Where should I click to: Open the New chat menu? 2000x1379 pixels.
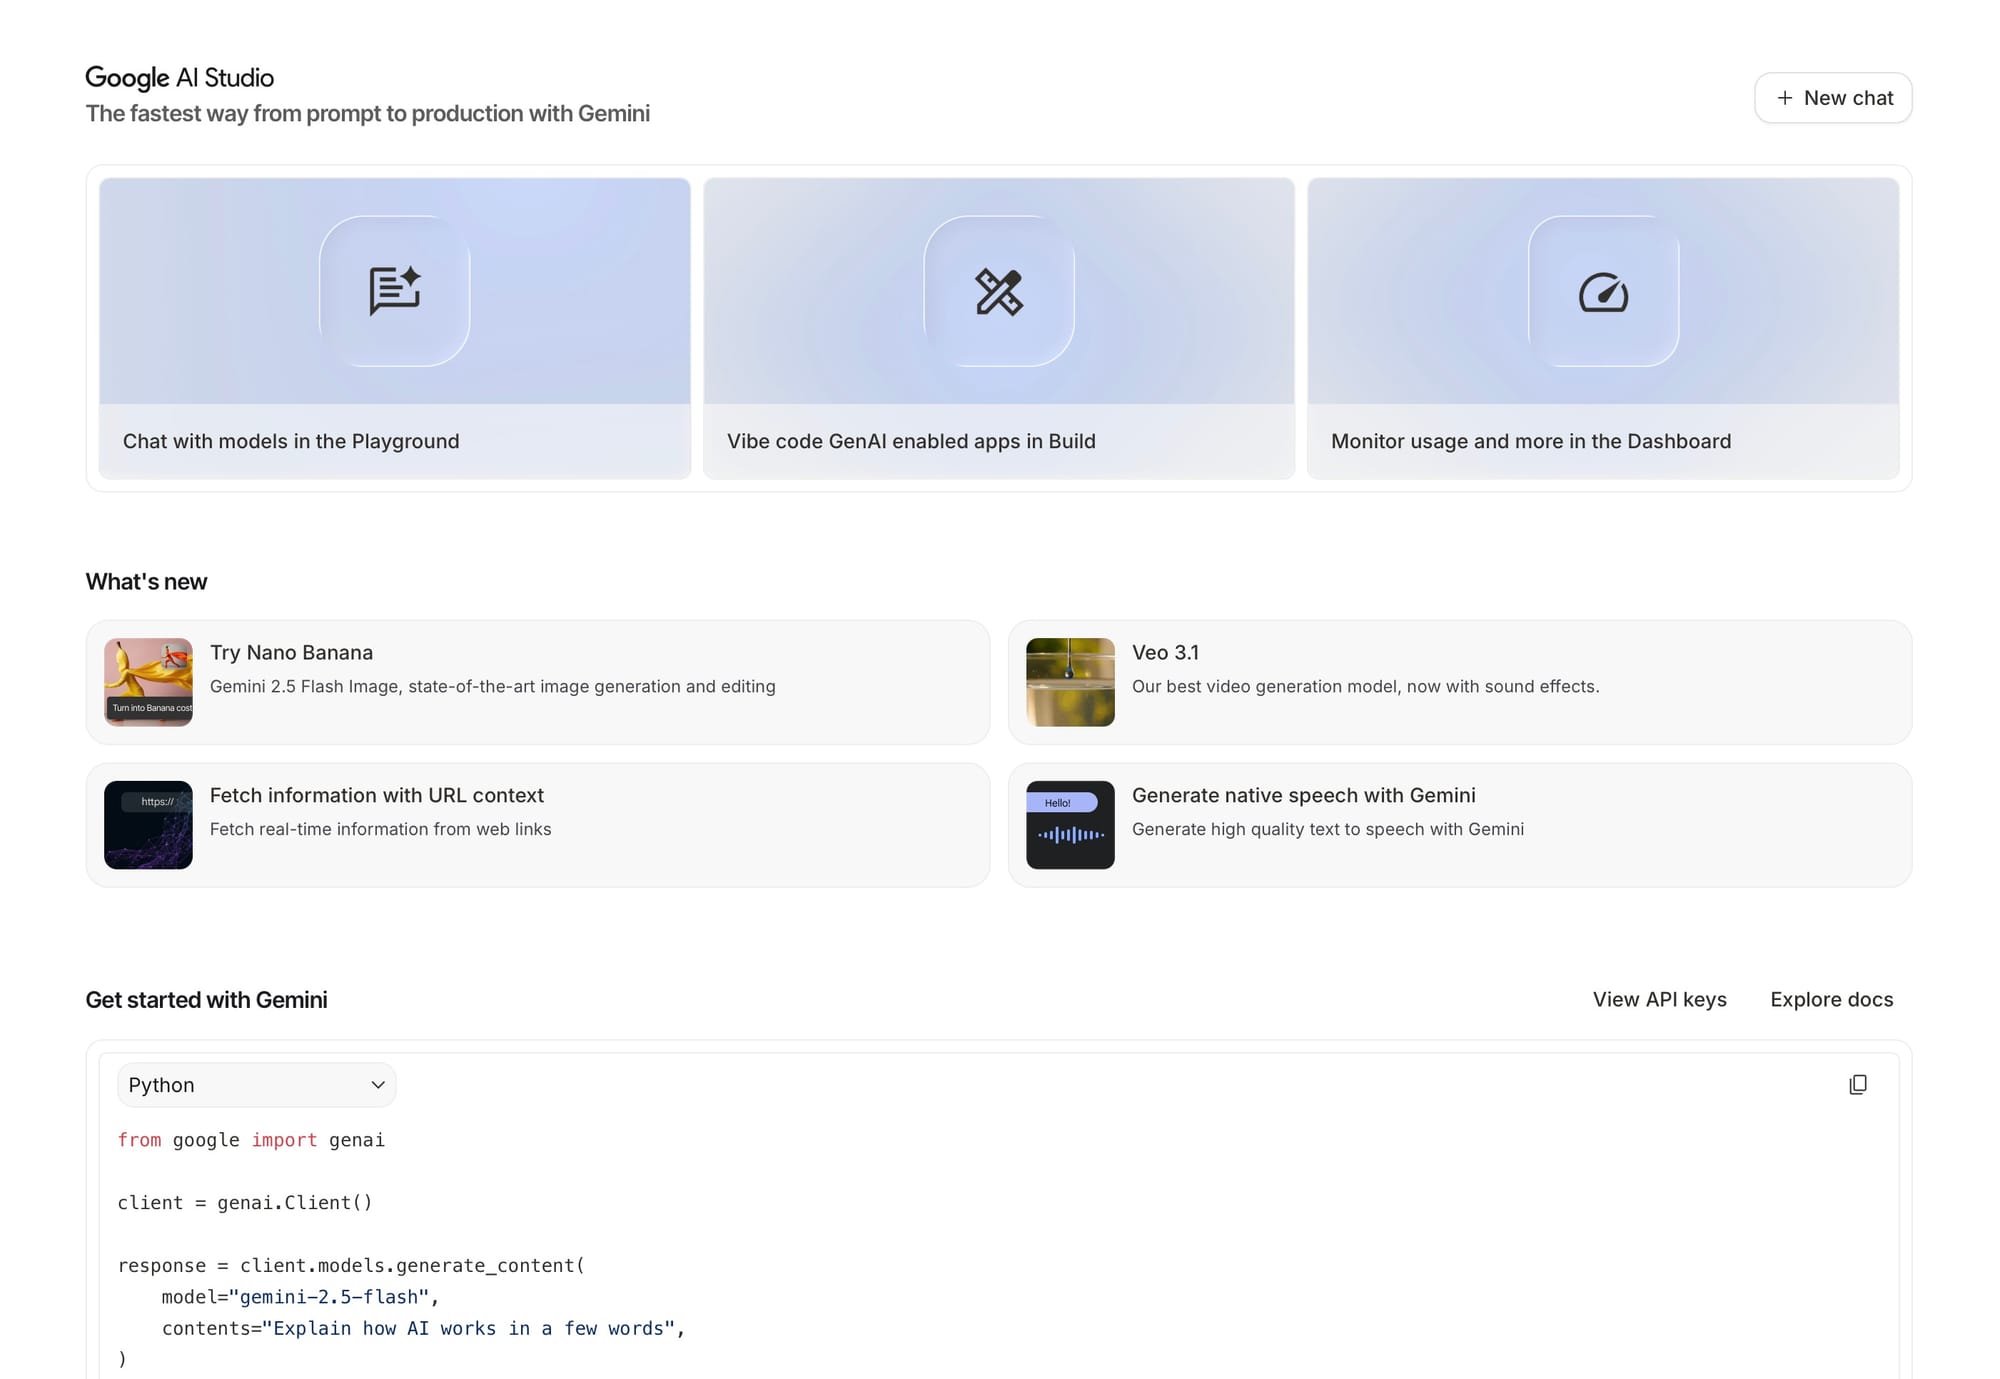click(x=1832, y=97)
